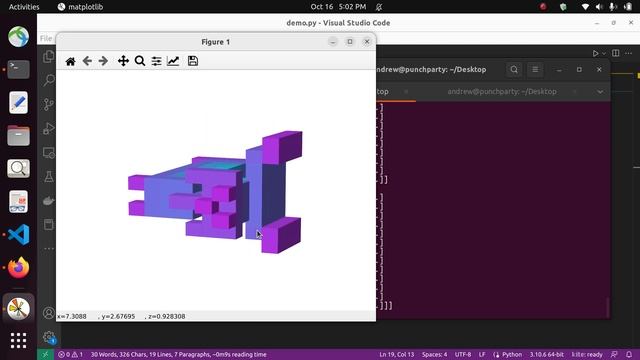Open the matplotlib app menu in top bar
The image size is (640, 360).
point(80,7)
